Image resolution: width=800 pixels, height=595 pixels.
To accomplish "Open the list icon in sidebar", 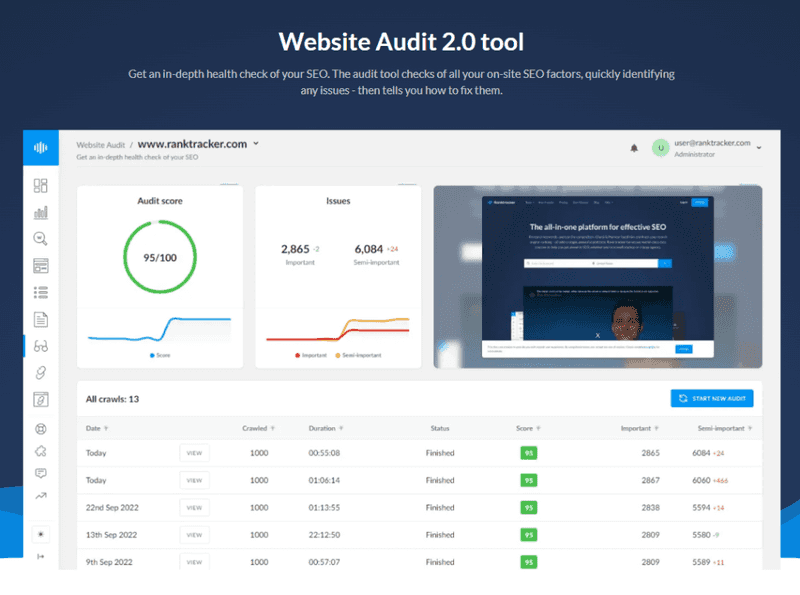I will click(41, 292).
